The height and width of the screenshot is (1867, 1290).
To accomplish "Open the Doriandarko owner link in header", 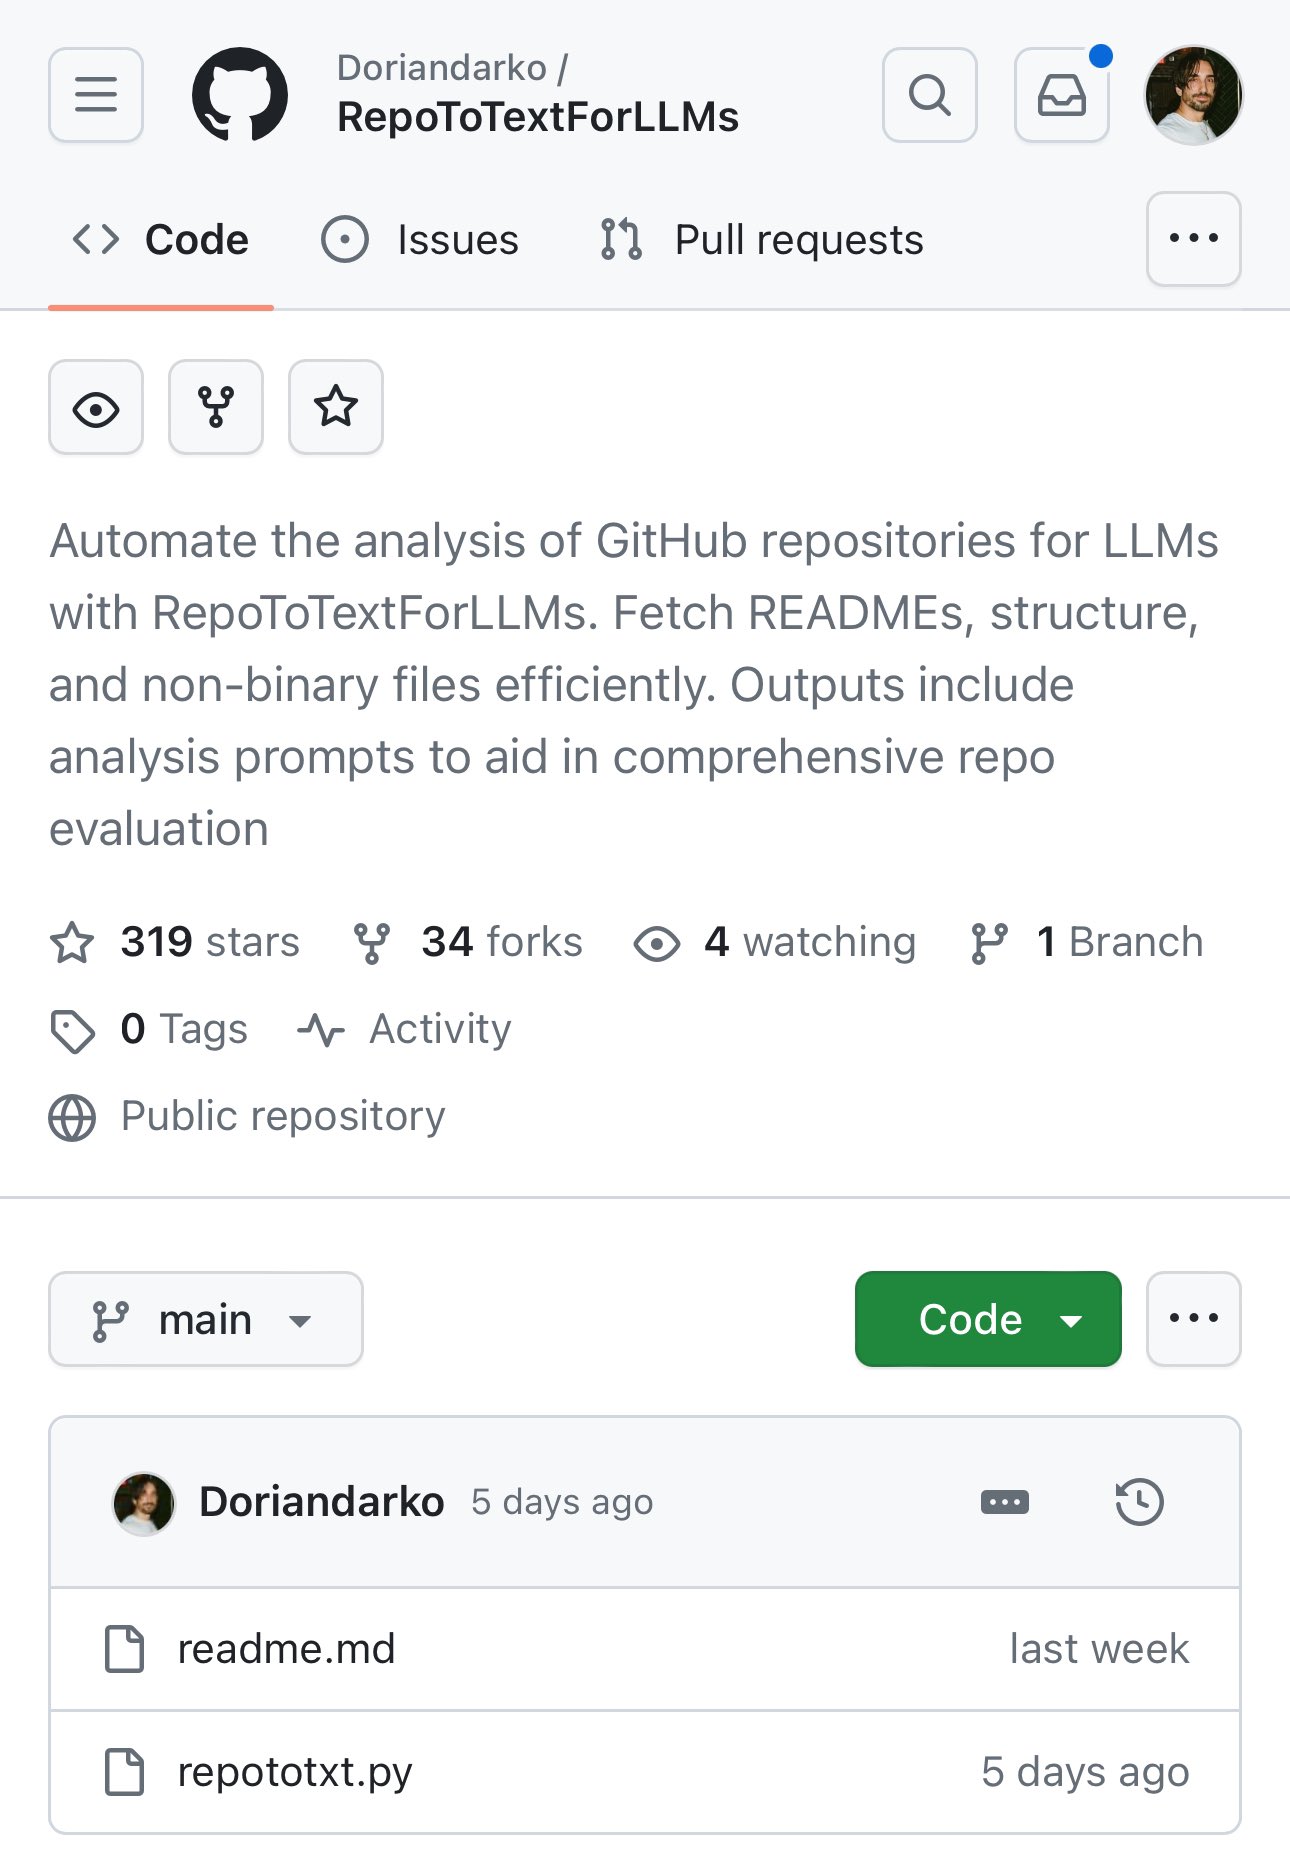I will pyautogui.click(x=442, y=68).
